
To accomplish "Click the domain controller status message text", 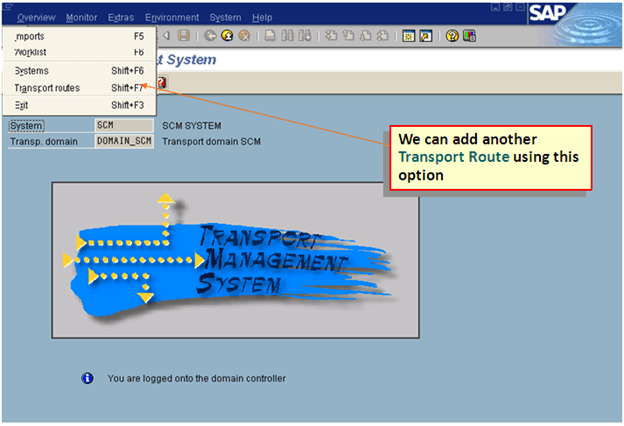I will point(197,378).
